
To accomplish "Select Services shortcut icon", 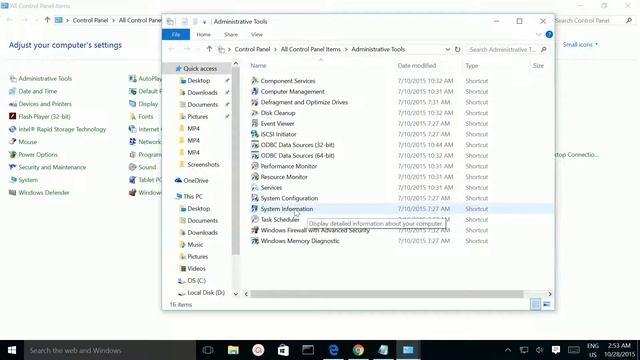I will [x=255, y=187].
